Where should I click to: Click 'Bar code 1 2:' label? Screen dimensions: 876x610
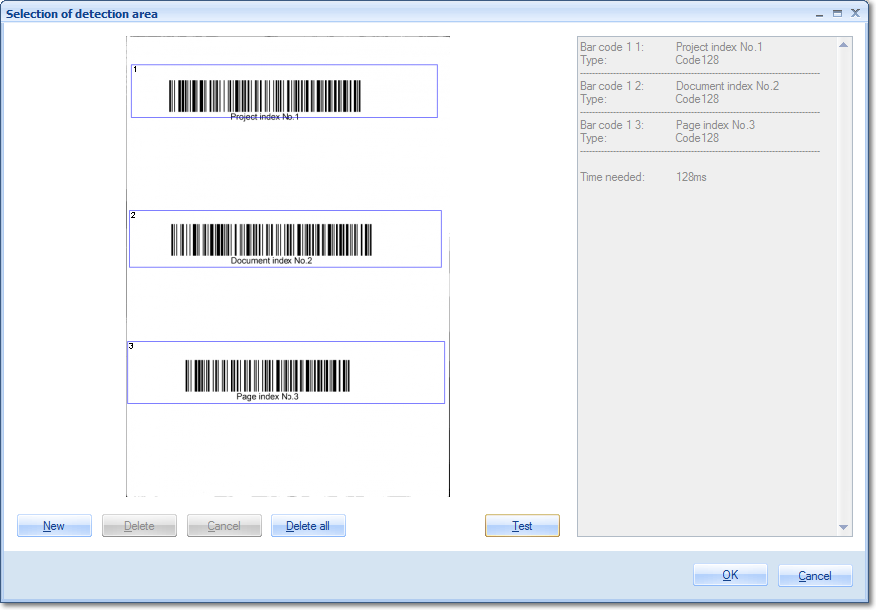click(612, 86)
